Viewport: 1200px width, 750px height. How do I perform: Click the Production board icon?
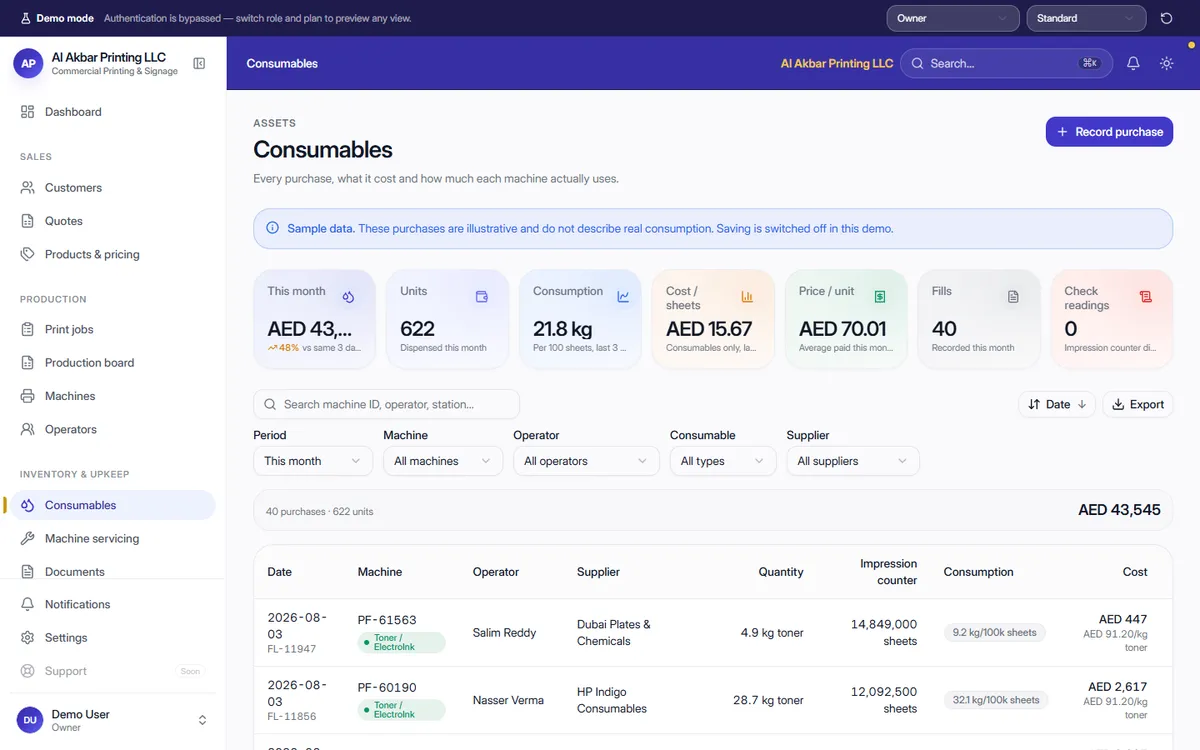pos(28,363)
